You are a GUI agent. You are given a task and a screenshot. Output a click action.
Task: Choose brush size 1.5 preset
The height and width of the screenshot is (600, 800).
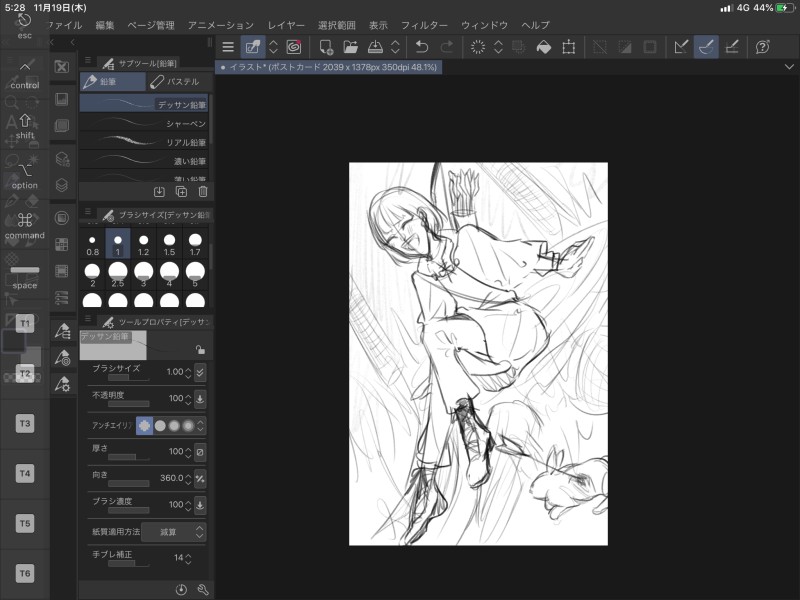[169, 245]
